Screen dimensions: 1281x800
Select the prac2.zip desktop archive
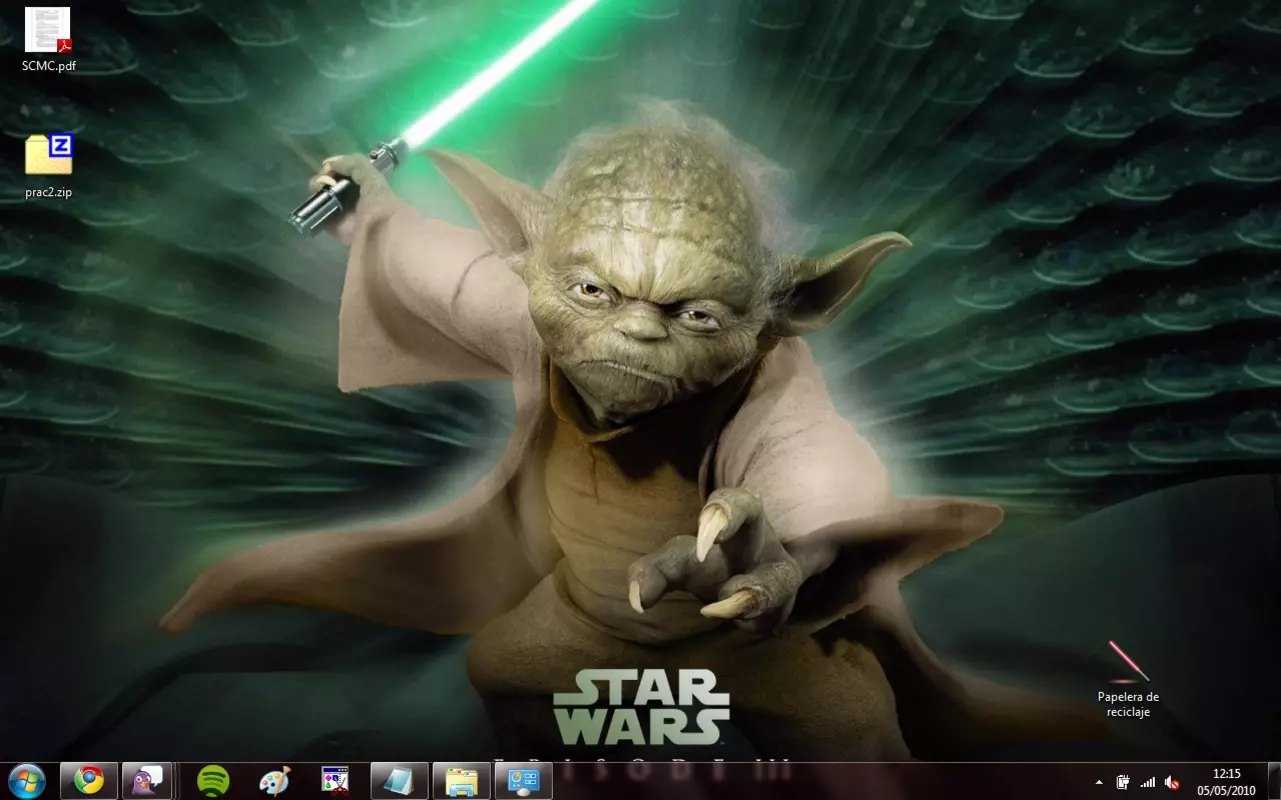48,166
